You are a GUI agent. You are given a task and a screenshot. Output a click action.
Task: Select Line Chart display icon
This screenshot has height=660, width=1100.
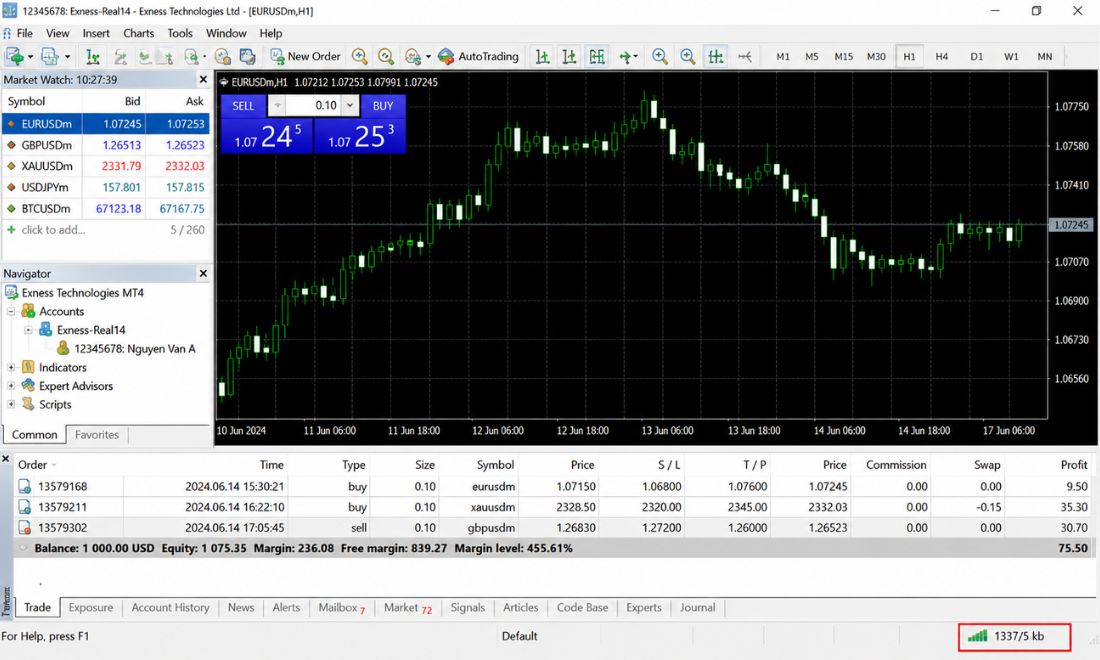point(597,56)
